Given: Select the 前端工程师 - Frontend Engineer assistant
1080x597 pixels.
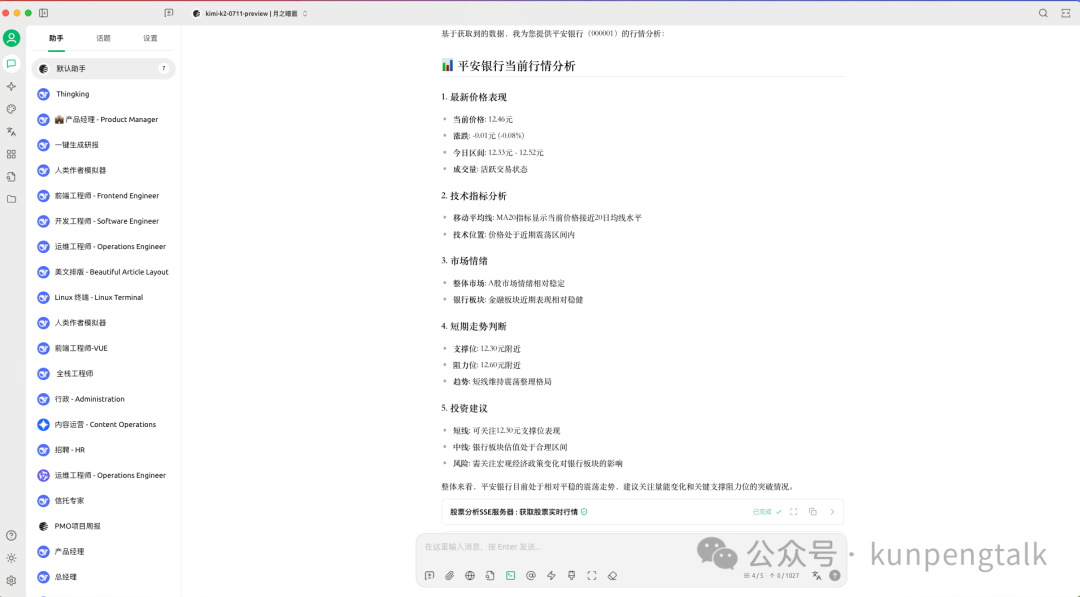Looking at the screenshot, I should [103, 196].
